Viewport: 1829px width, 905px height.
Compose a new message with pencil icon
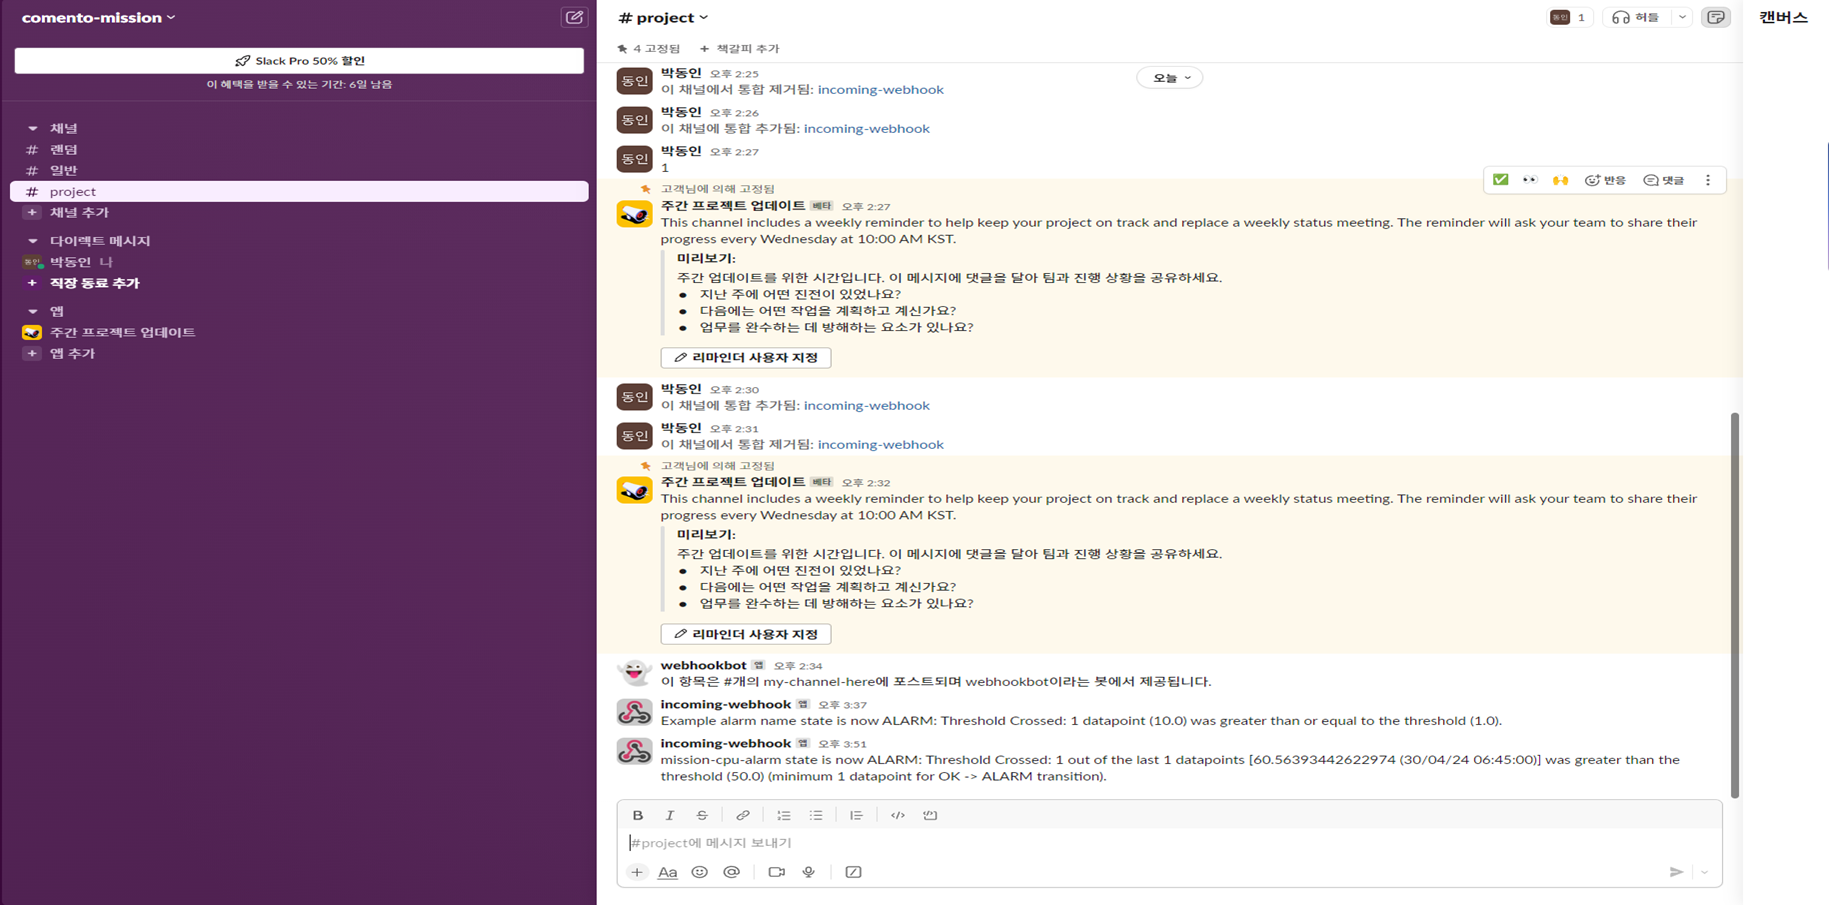coord(574,17)
